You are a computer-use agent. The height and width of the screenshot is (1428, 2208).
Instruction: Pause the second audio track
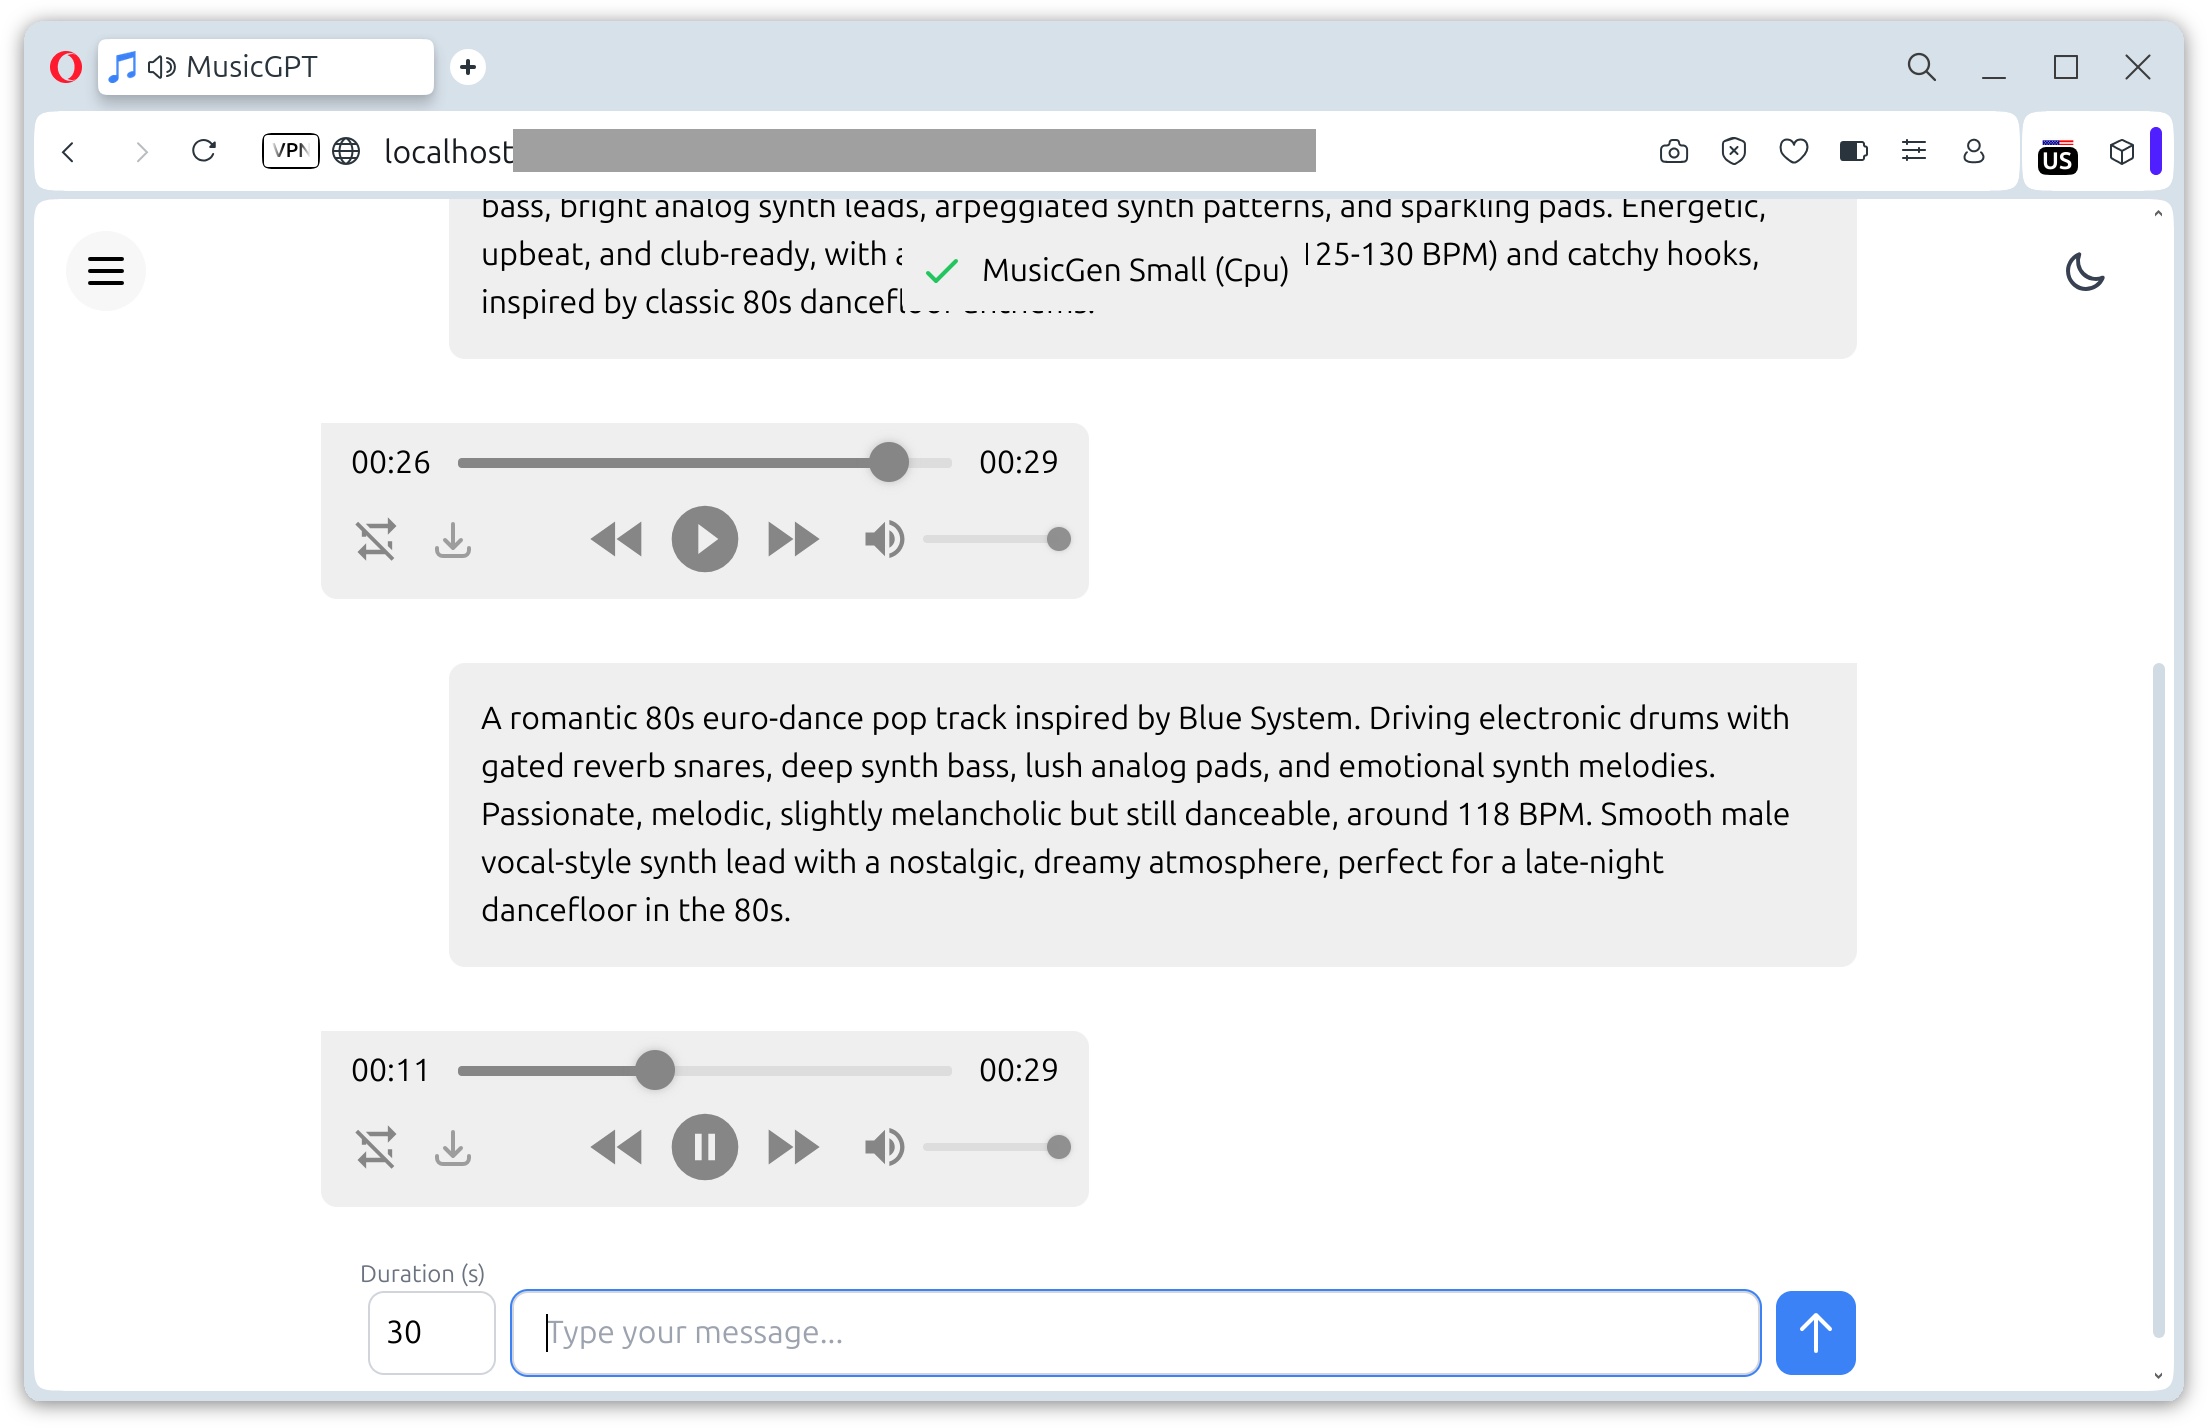pos(704,1148)
